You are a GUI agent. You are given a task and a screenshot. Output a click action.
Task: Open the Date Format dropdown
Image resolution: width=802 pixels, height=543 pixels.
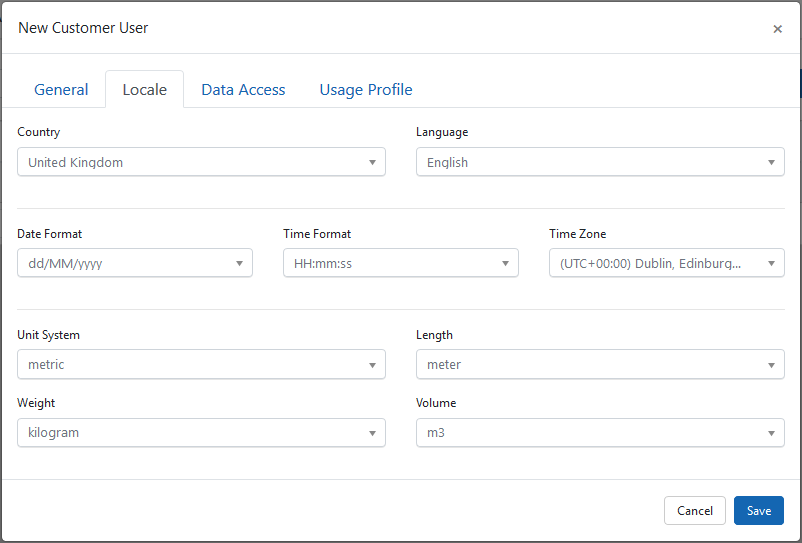click(135, 263)
